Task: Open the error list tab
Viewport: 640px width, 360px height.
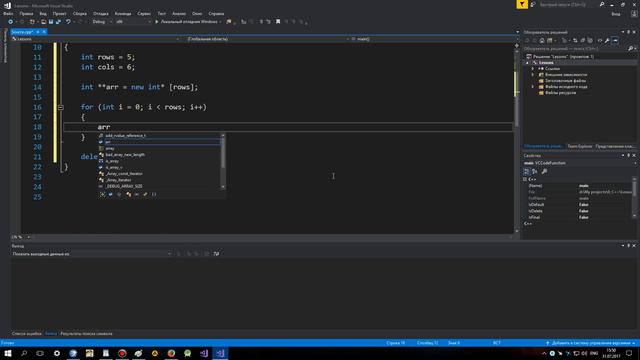Action: 27,334
